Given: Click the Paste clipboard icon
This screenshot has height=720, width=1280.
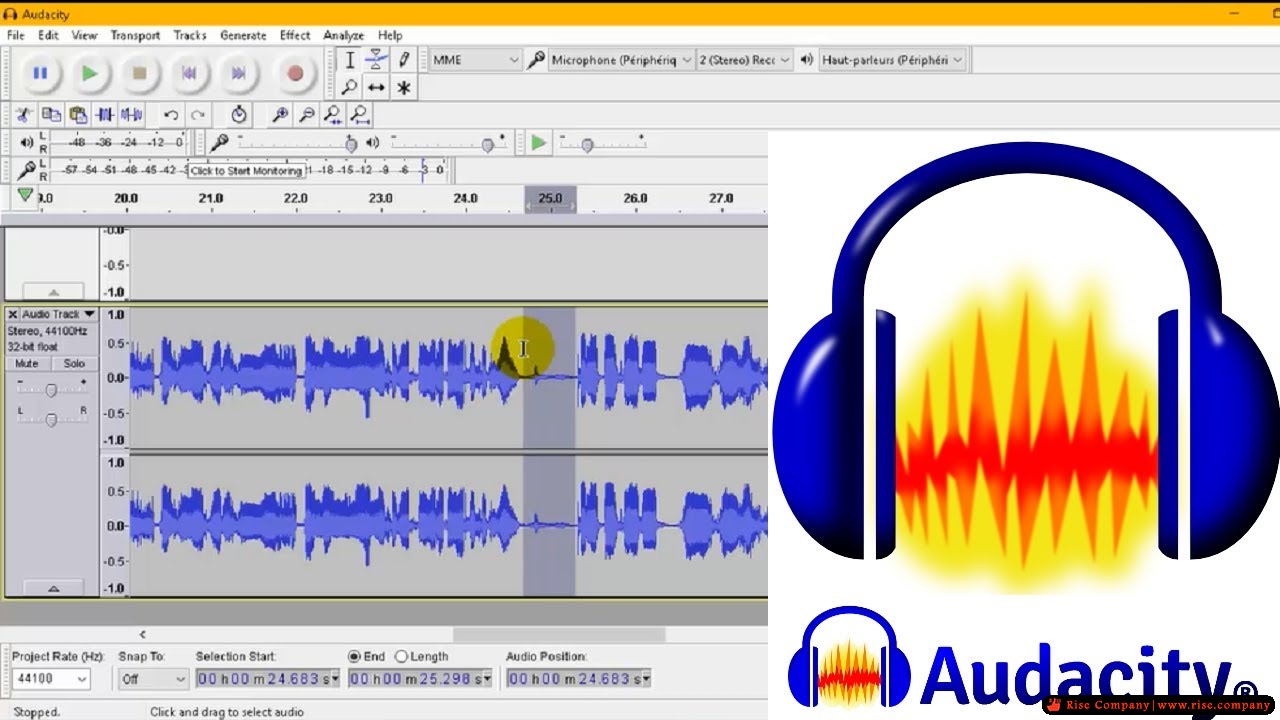Looking at the screenshot, I should pos(78,115).
